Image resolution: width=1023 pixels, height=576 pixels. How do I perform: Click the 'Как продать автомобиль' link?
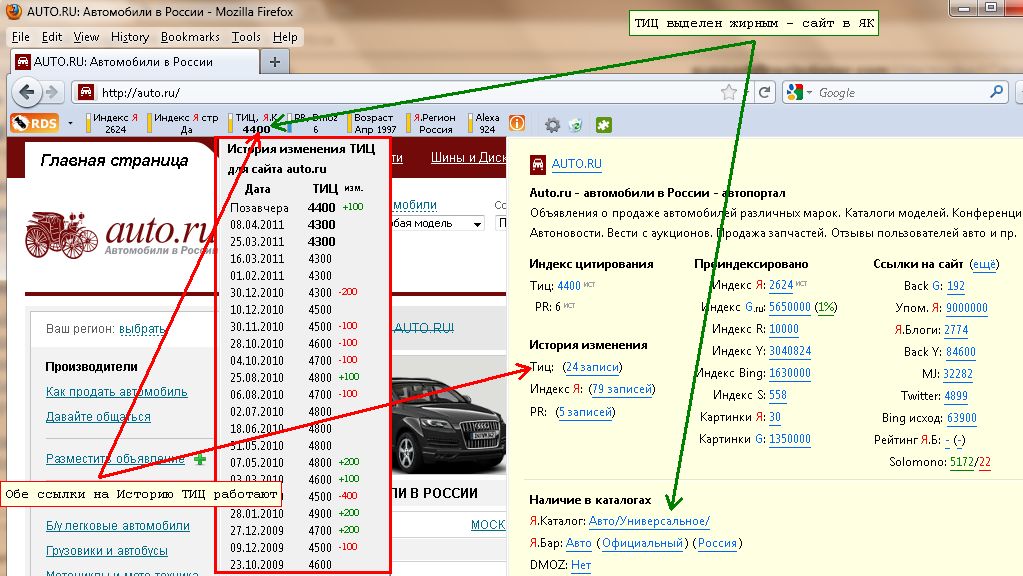point(117,391)
